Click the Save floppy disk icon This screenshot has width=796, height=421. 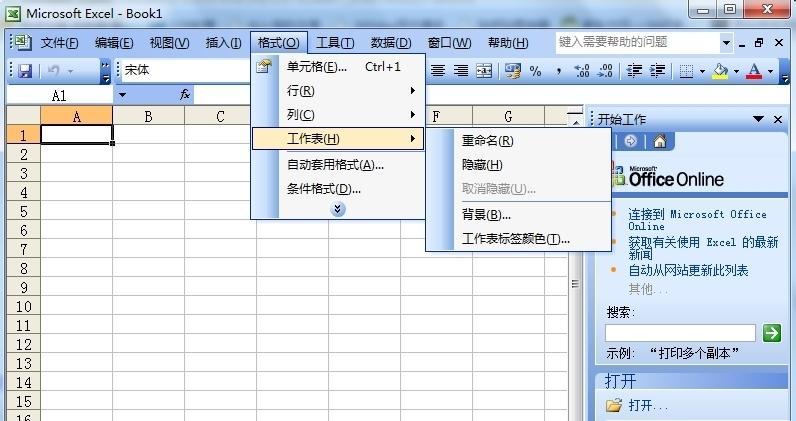coord(25,71)
